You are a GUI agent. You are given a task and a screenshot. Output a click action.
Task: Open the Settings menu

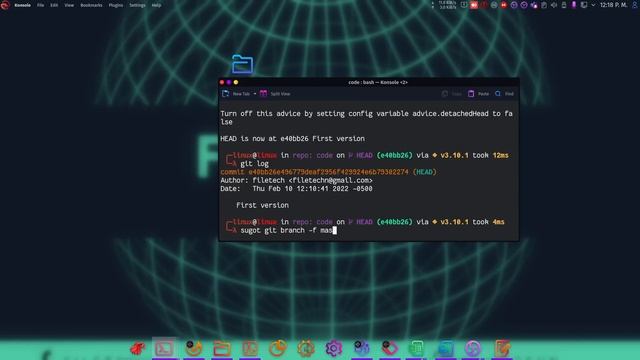pos(137,5)
